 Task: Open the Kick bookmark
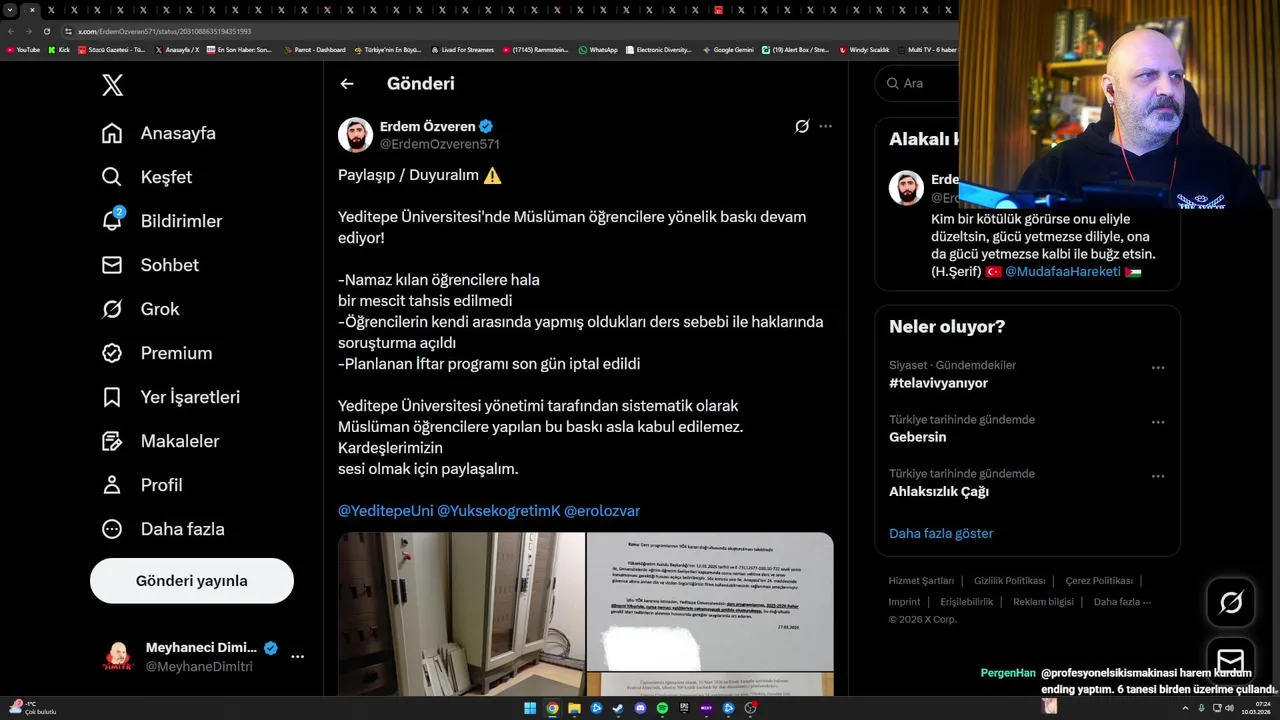pyautogui.click(x=59, y=49)
